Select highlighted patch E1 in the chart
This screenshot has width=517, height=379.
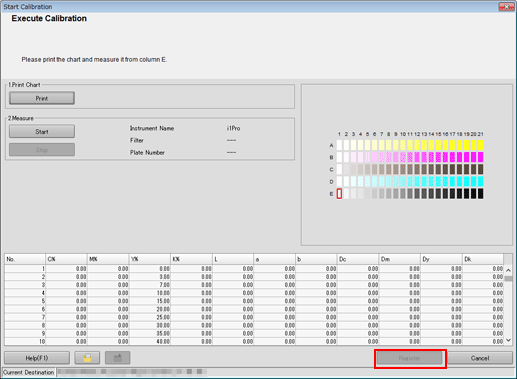tap(339, 194)
